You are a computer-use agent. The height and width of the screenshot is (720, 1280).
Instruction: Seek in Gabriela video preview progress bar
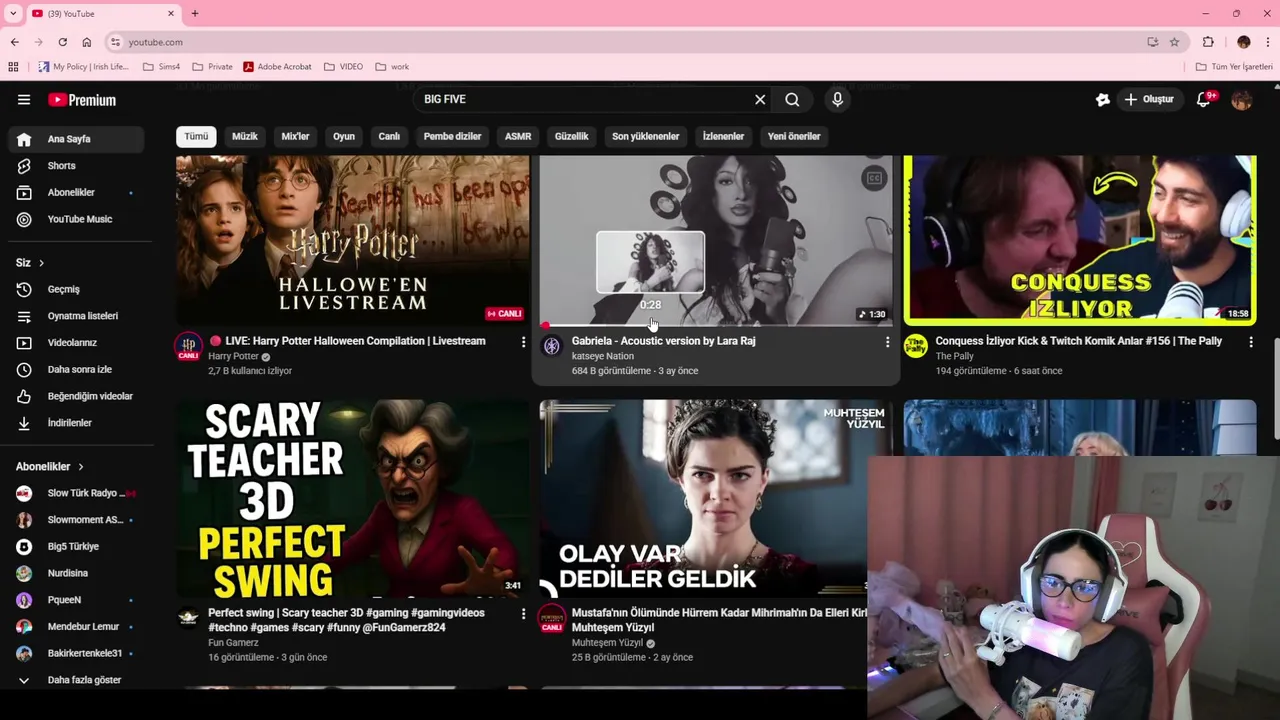pos(716,325)
